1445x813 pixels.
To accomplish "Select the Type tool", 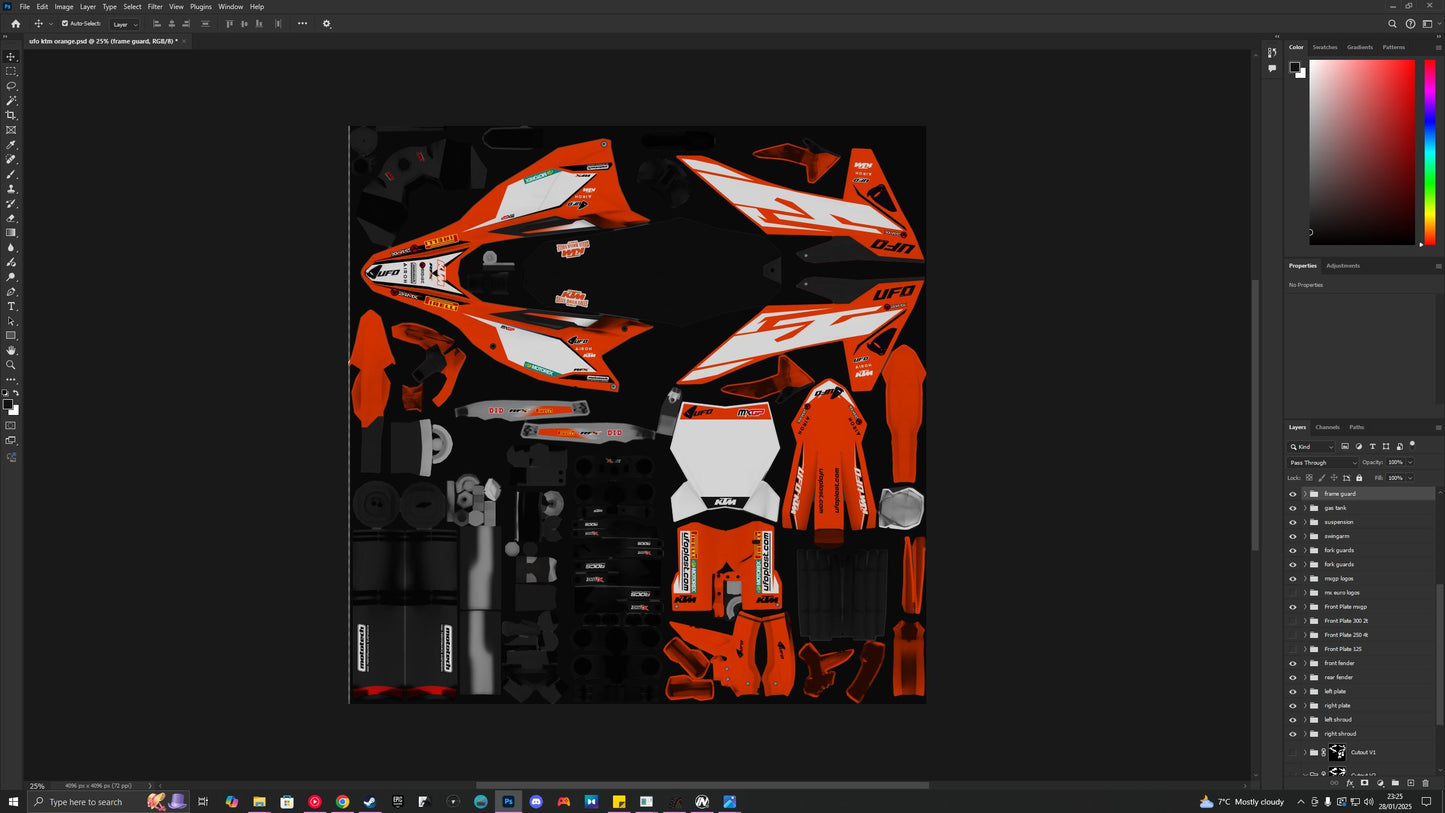I will point(11,306).
